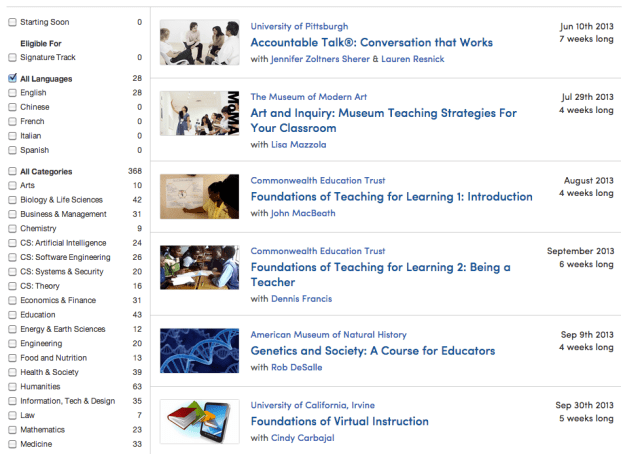The height and width of the screenshot is (454, 640).
Task: Uncheck the All Languages checkbox
Action: click(x=12, y=78)
